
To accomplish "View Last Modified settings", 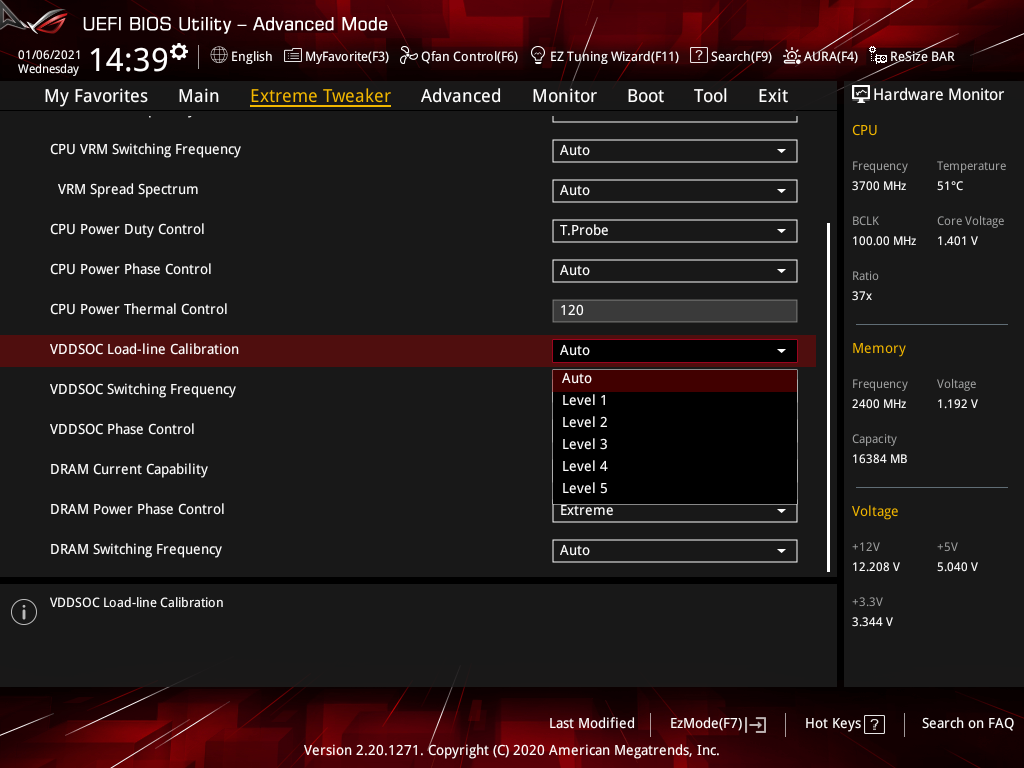I will point(592,724).
